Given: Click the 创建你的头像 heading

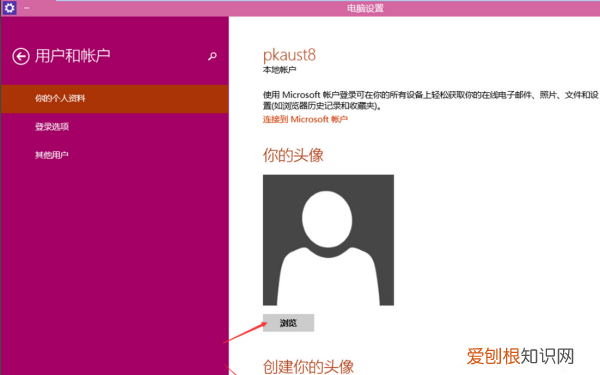Looking at the screenshot, I should pos(308,367).
